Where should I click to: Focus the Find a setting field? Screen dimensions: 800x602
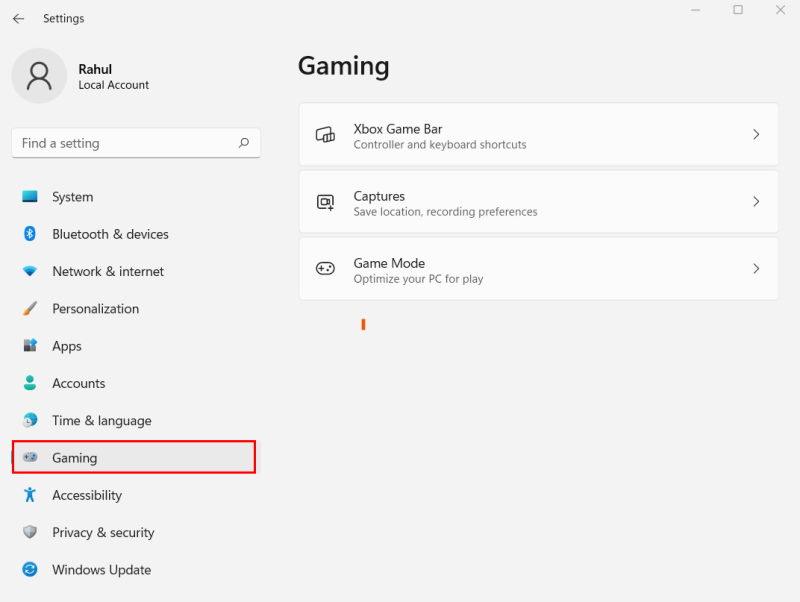point(136,143)
